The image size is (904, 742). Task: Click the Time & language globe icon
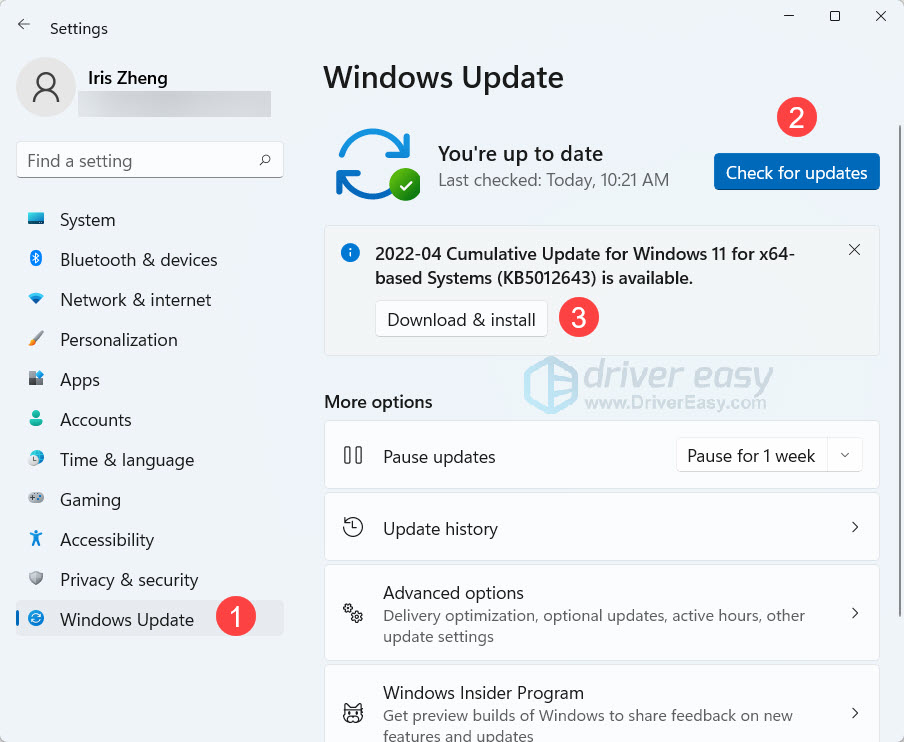click(x=37, y=459)
